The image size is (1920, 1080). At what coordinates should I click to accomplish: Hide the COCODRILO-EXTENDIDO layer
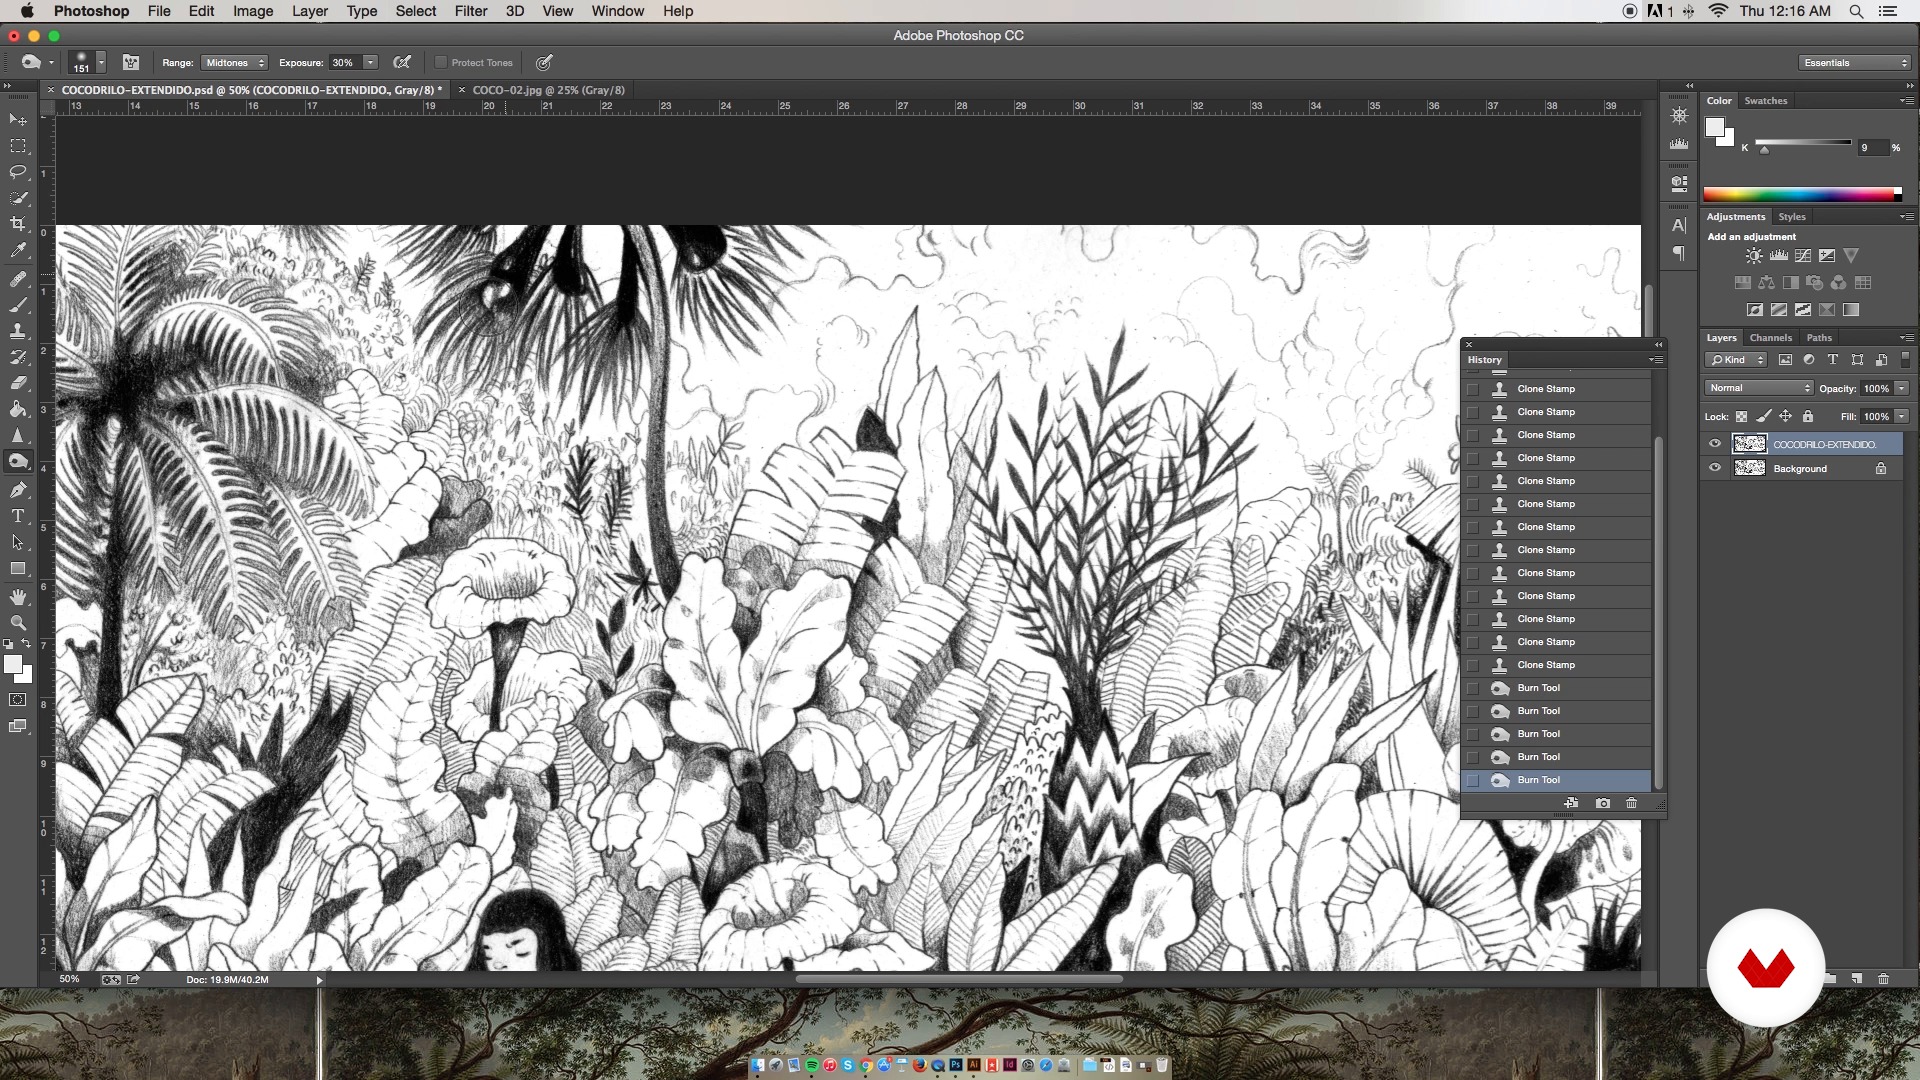tap(1715, 444)
